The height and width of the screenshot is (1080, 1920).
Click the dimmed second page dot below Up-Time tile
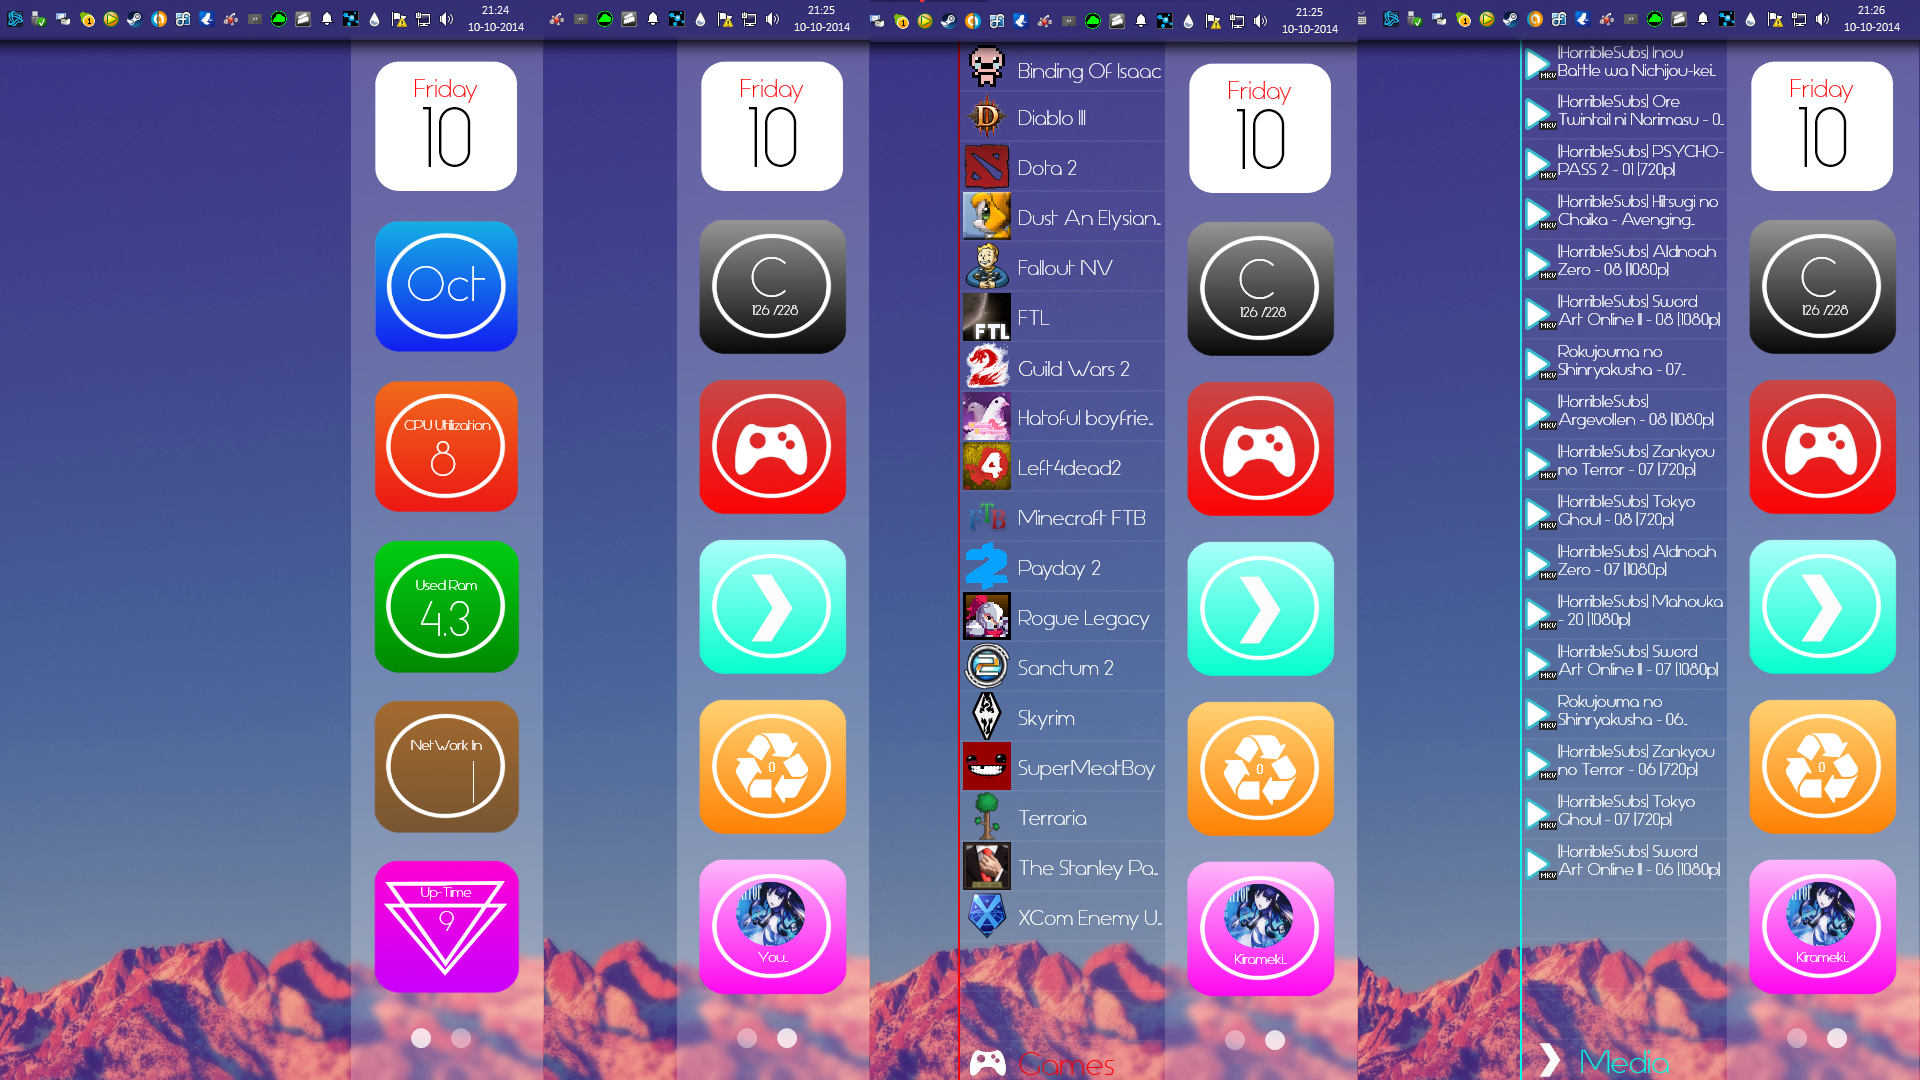tap(461, 1038)
